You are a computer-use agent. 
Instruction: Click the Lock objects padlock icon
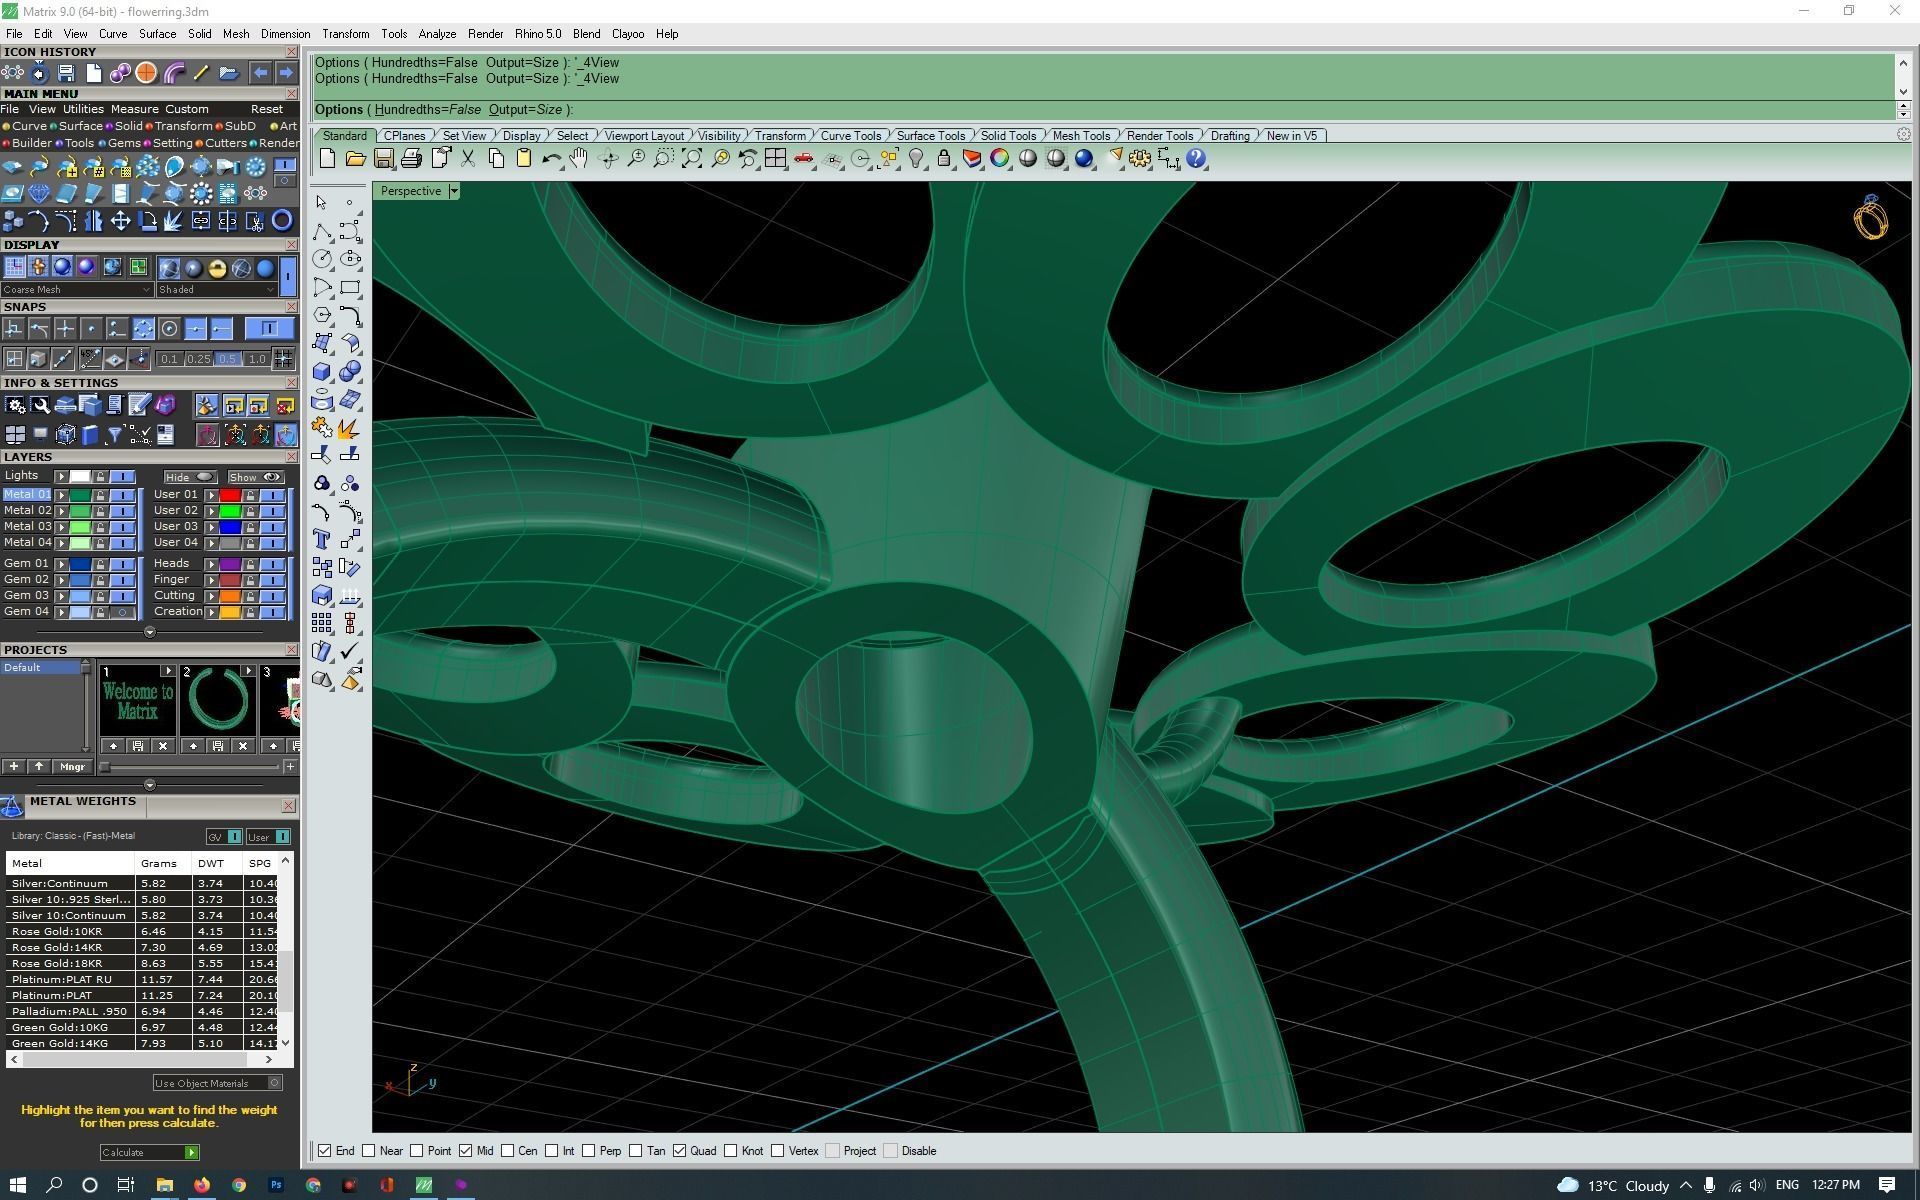pyautogui.click(x=944, y=159)
